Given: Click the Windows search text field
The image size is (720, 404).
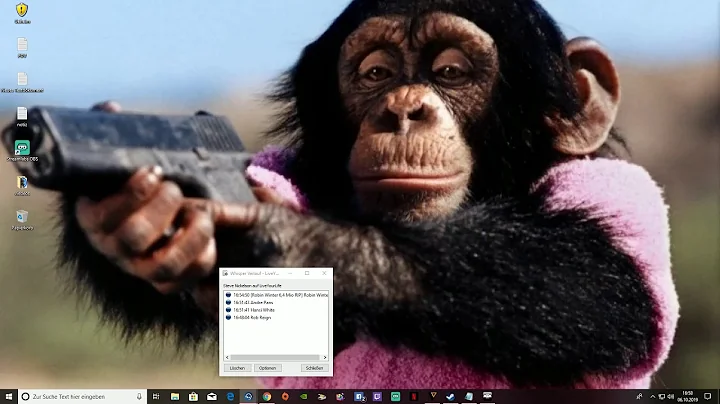Looking at the screenshot, I should click(83, 396).
